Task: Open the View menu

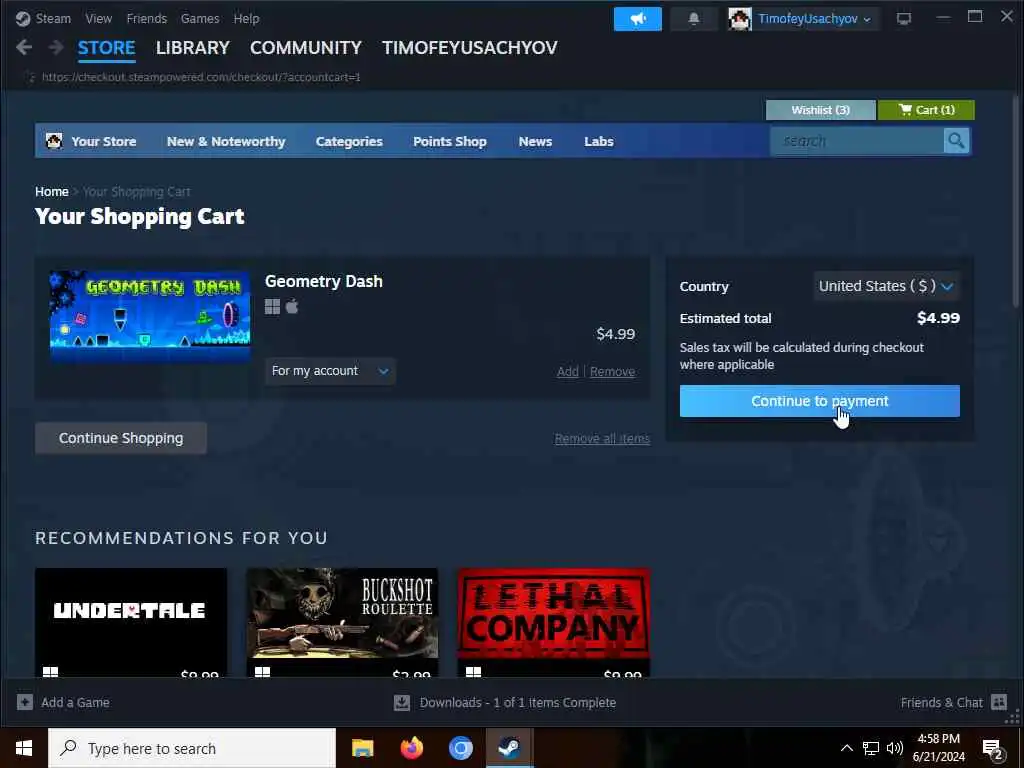Action: pos(99,18)
